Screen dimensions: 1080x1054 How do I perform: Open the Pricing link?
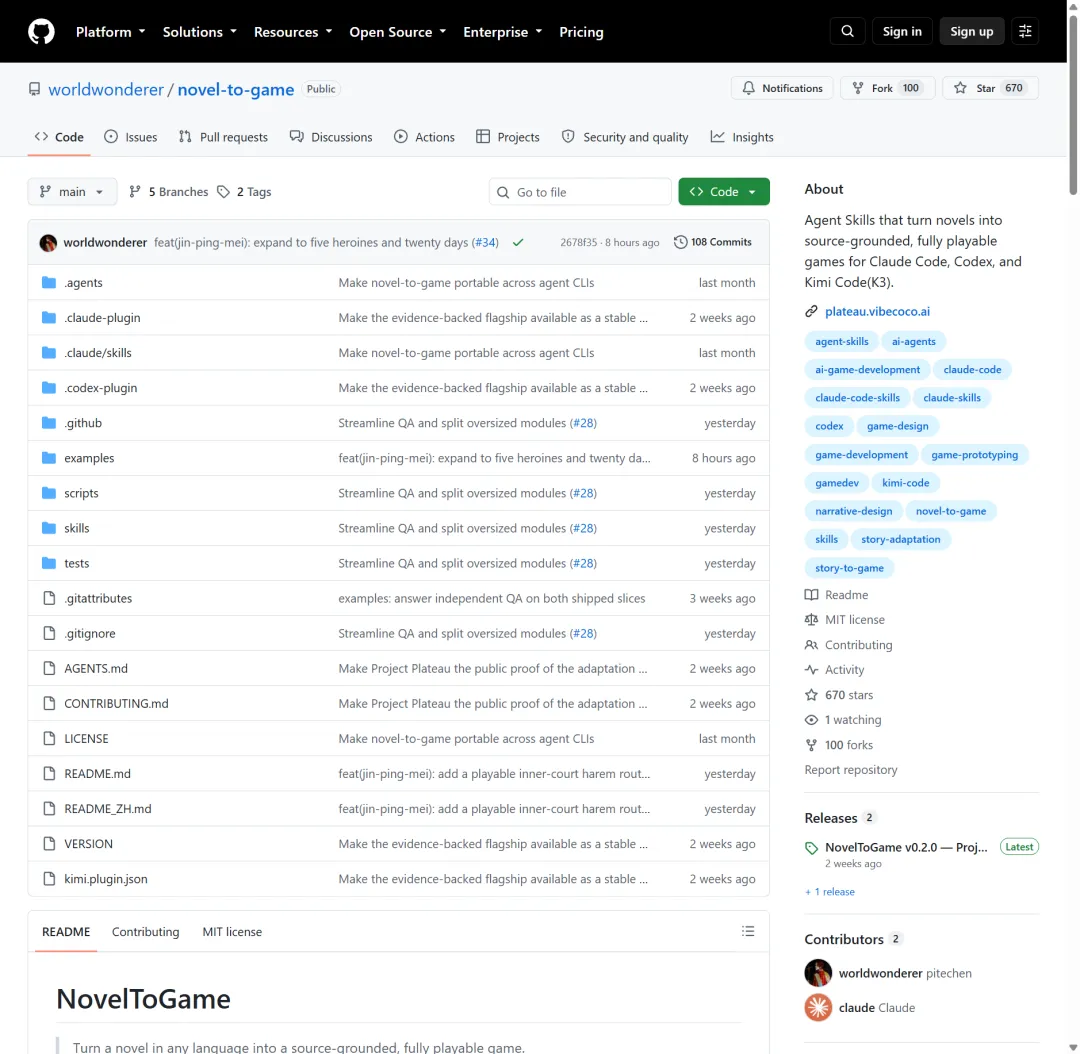point(581,32)
